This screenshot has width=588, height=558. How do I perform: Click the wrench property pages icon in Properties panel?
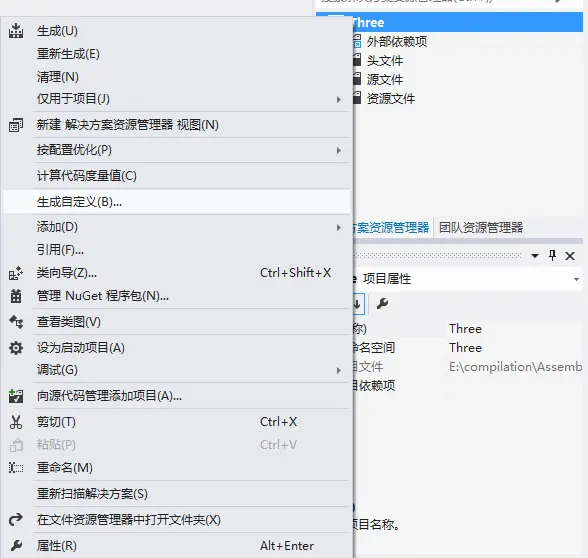pyautogui.click(x=382, y=303)
